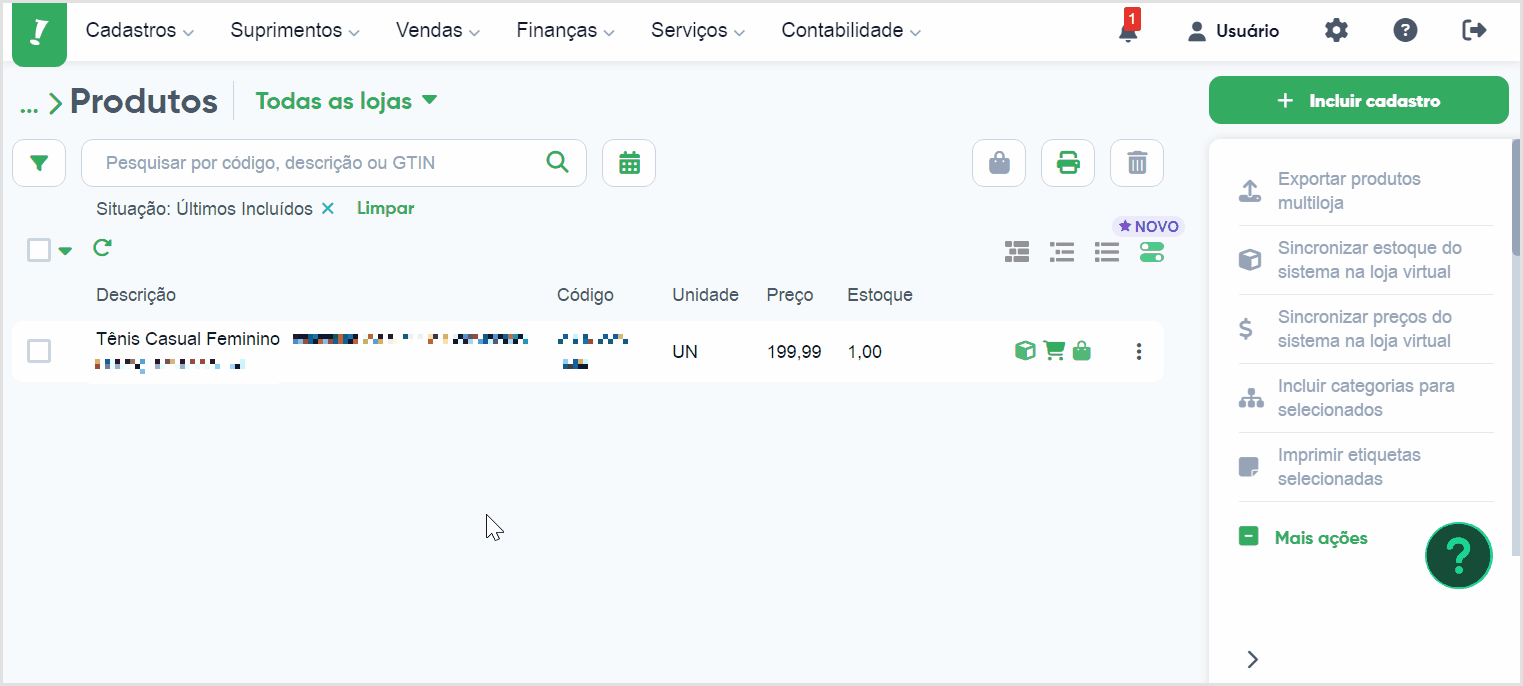The height and width of the screenshot is (686, 1523).
Task: Click the shopping cart icon in product row
Action: [x=1054, y=351]
